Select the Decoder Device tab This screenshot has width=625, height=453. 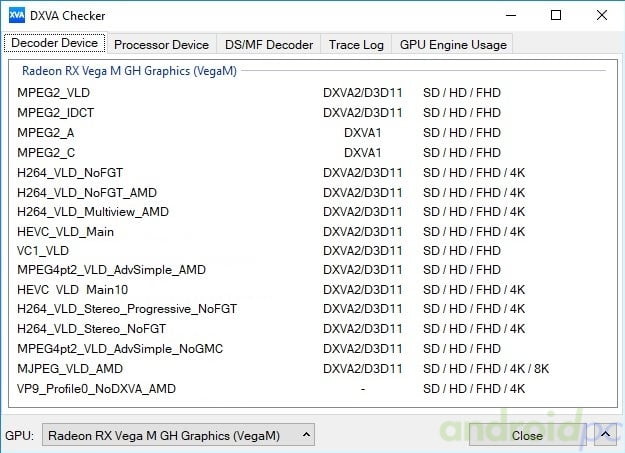pyautogui.click(x=54, y=43)
